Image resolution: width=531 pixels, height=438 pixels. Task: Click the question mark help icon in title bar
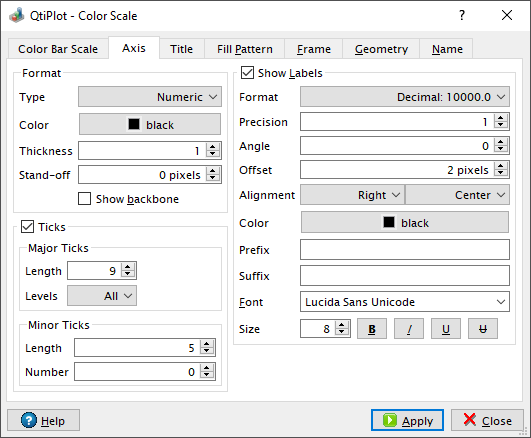[462, 15]
